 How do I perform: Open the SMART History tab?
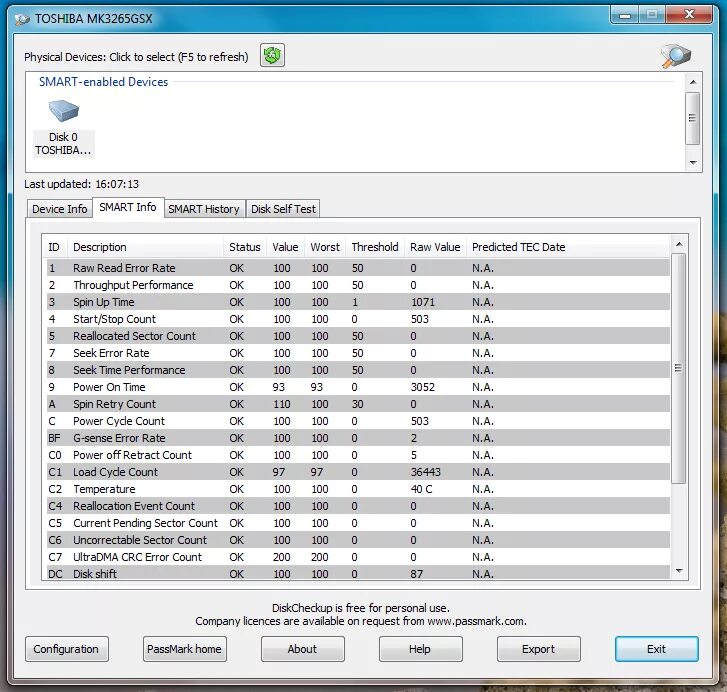pyautogui.click(x=204, y=209)
